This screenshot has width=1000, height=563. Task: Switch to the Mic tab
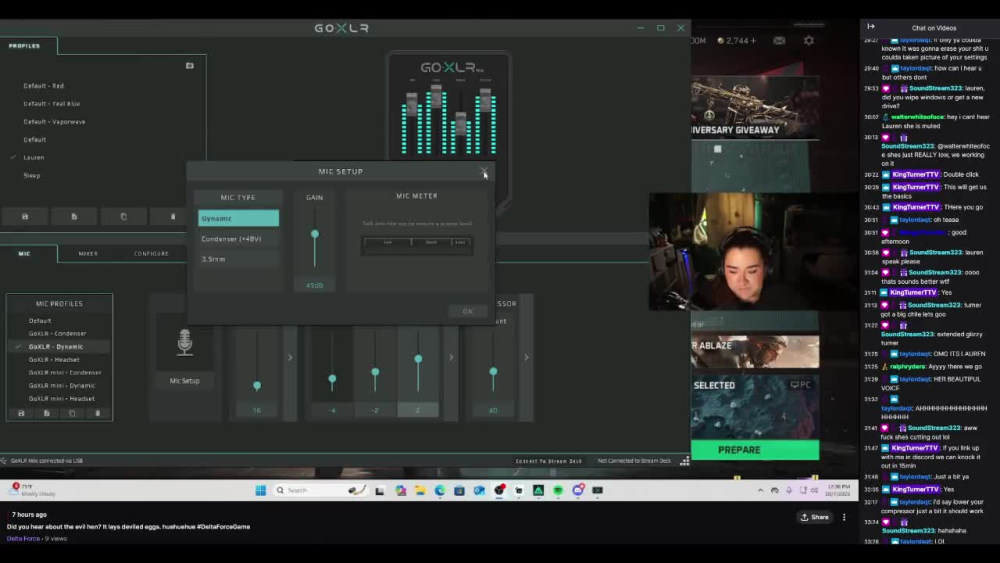24,254
